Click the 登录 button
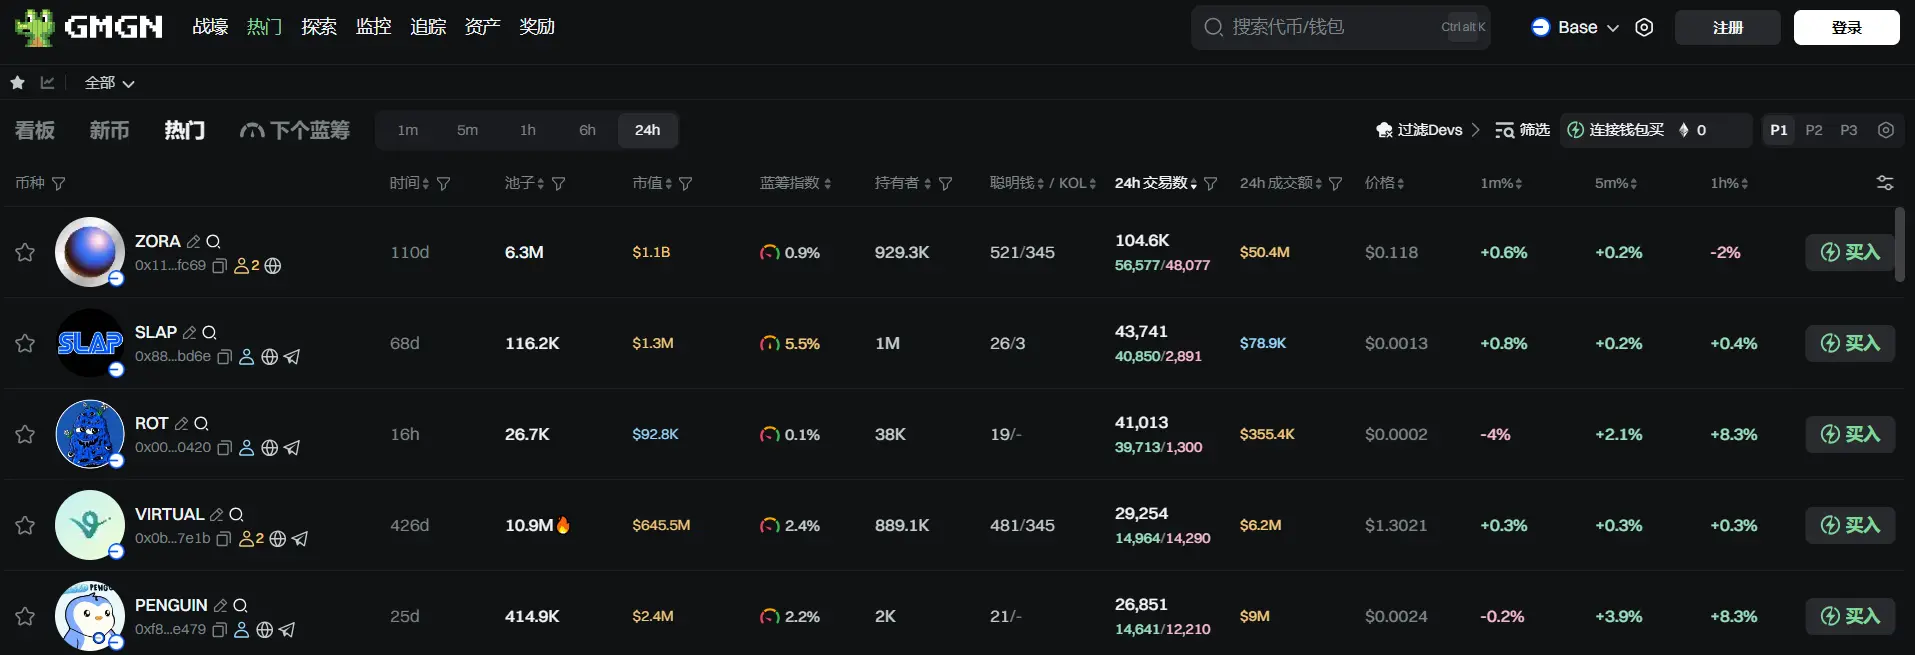This screenshot has height=655, width=1915. coord(1847,28)
